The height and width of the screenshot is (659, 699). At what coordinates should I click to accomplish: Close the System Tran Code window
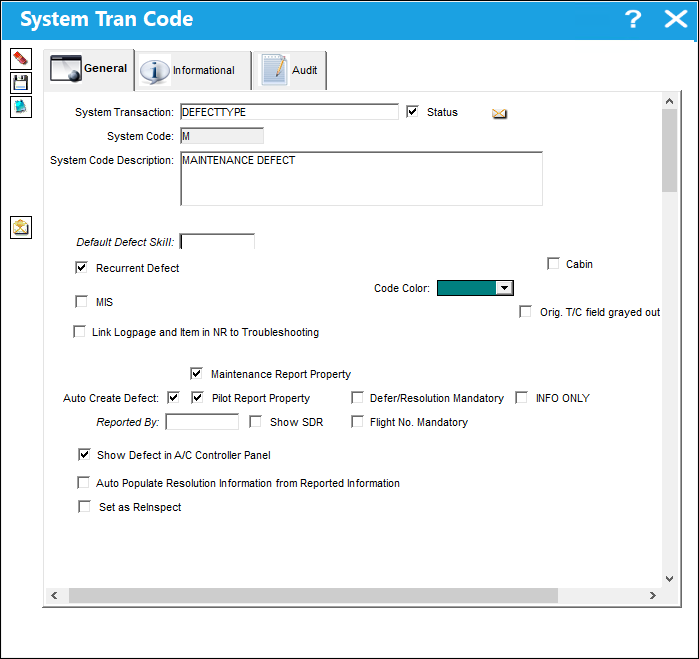click(675, 19)
